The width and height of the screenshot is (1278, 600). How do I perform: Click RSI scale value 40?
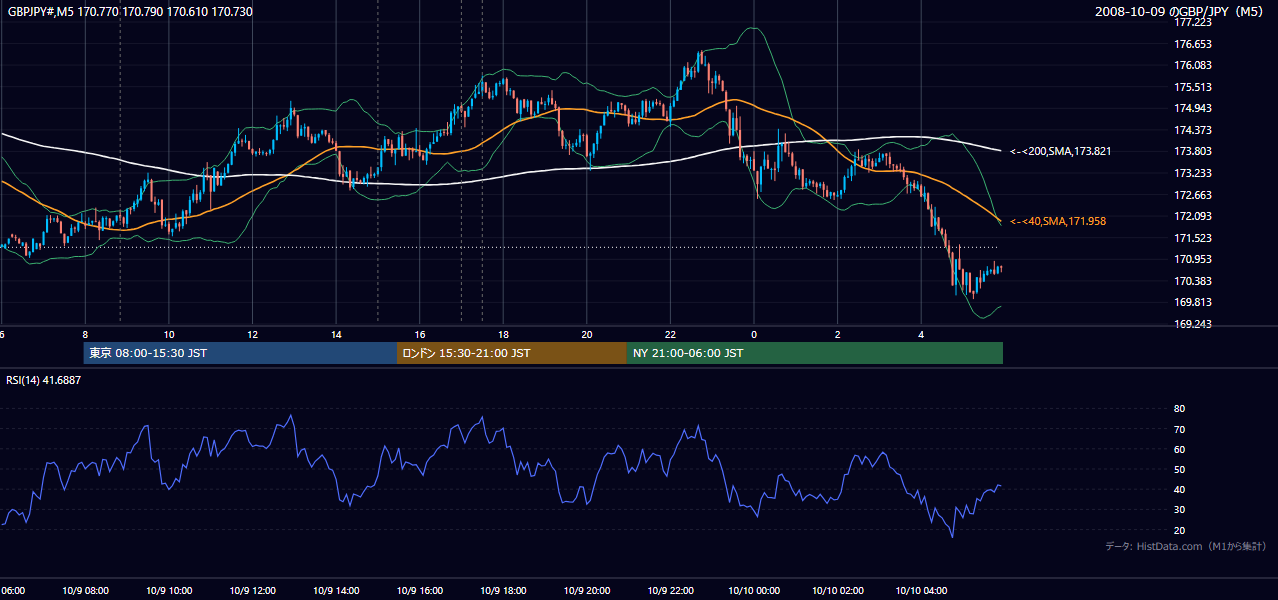point(1179,489)
